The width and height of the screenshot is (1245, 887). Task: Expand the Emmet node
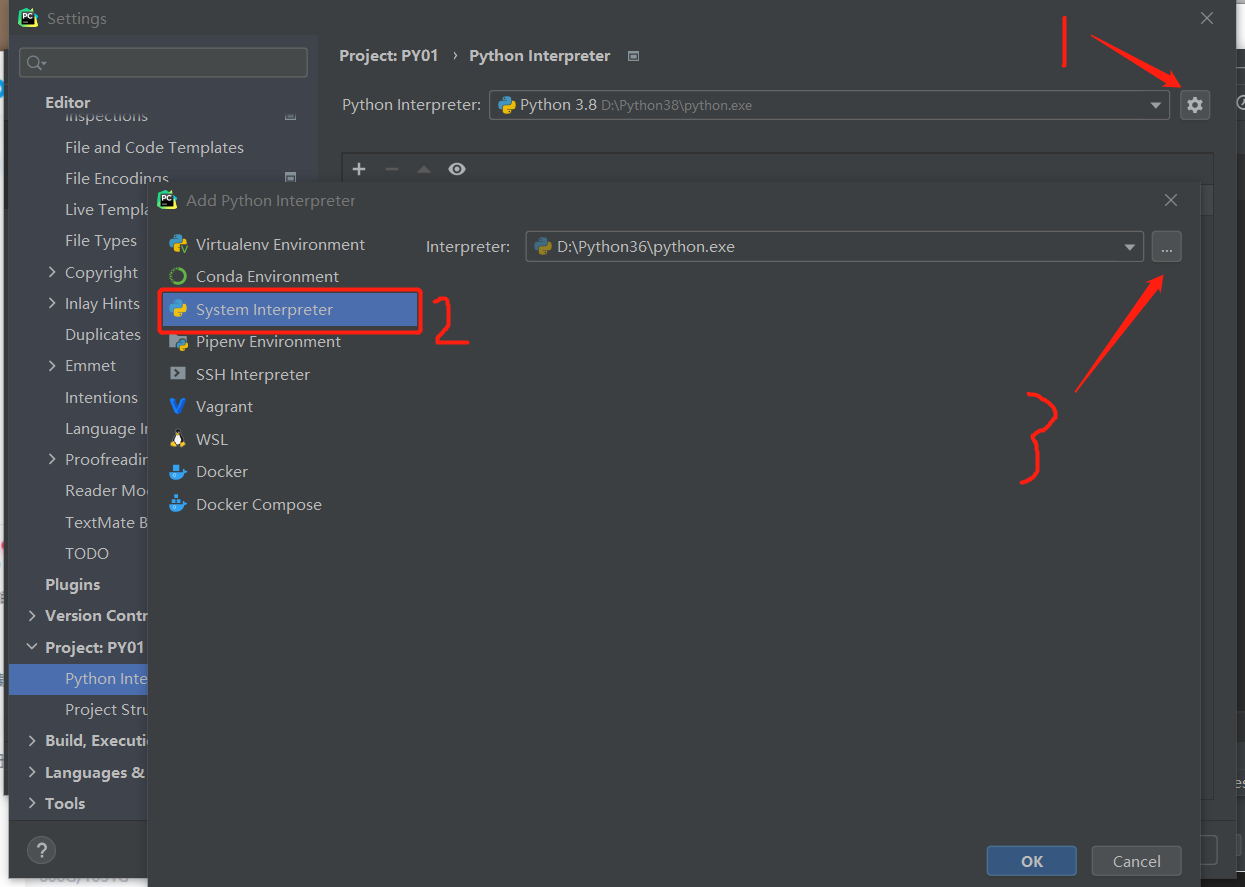[52, 365]
